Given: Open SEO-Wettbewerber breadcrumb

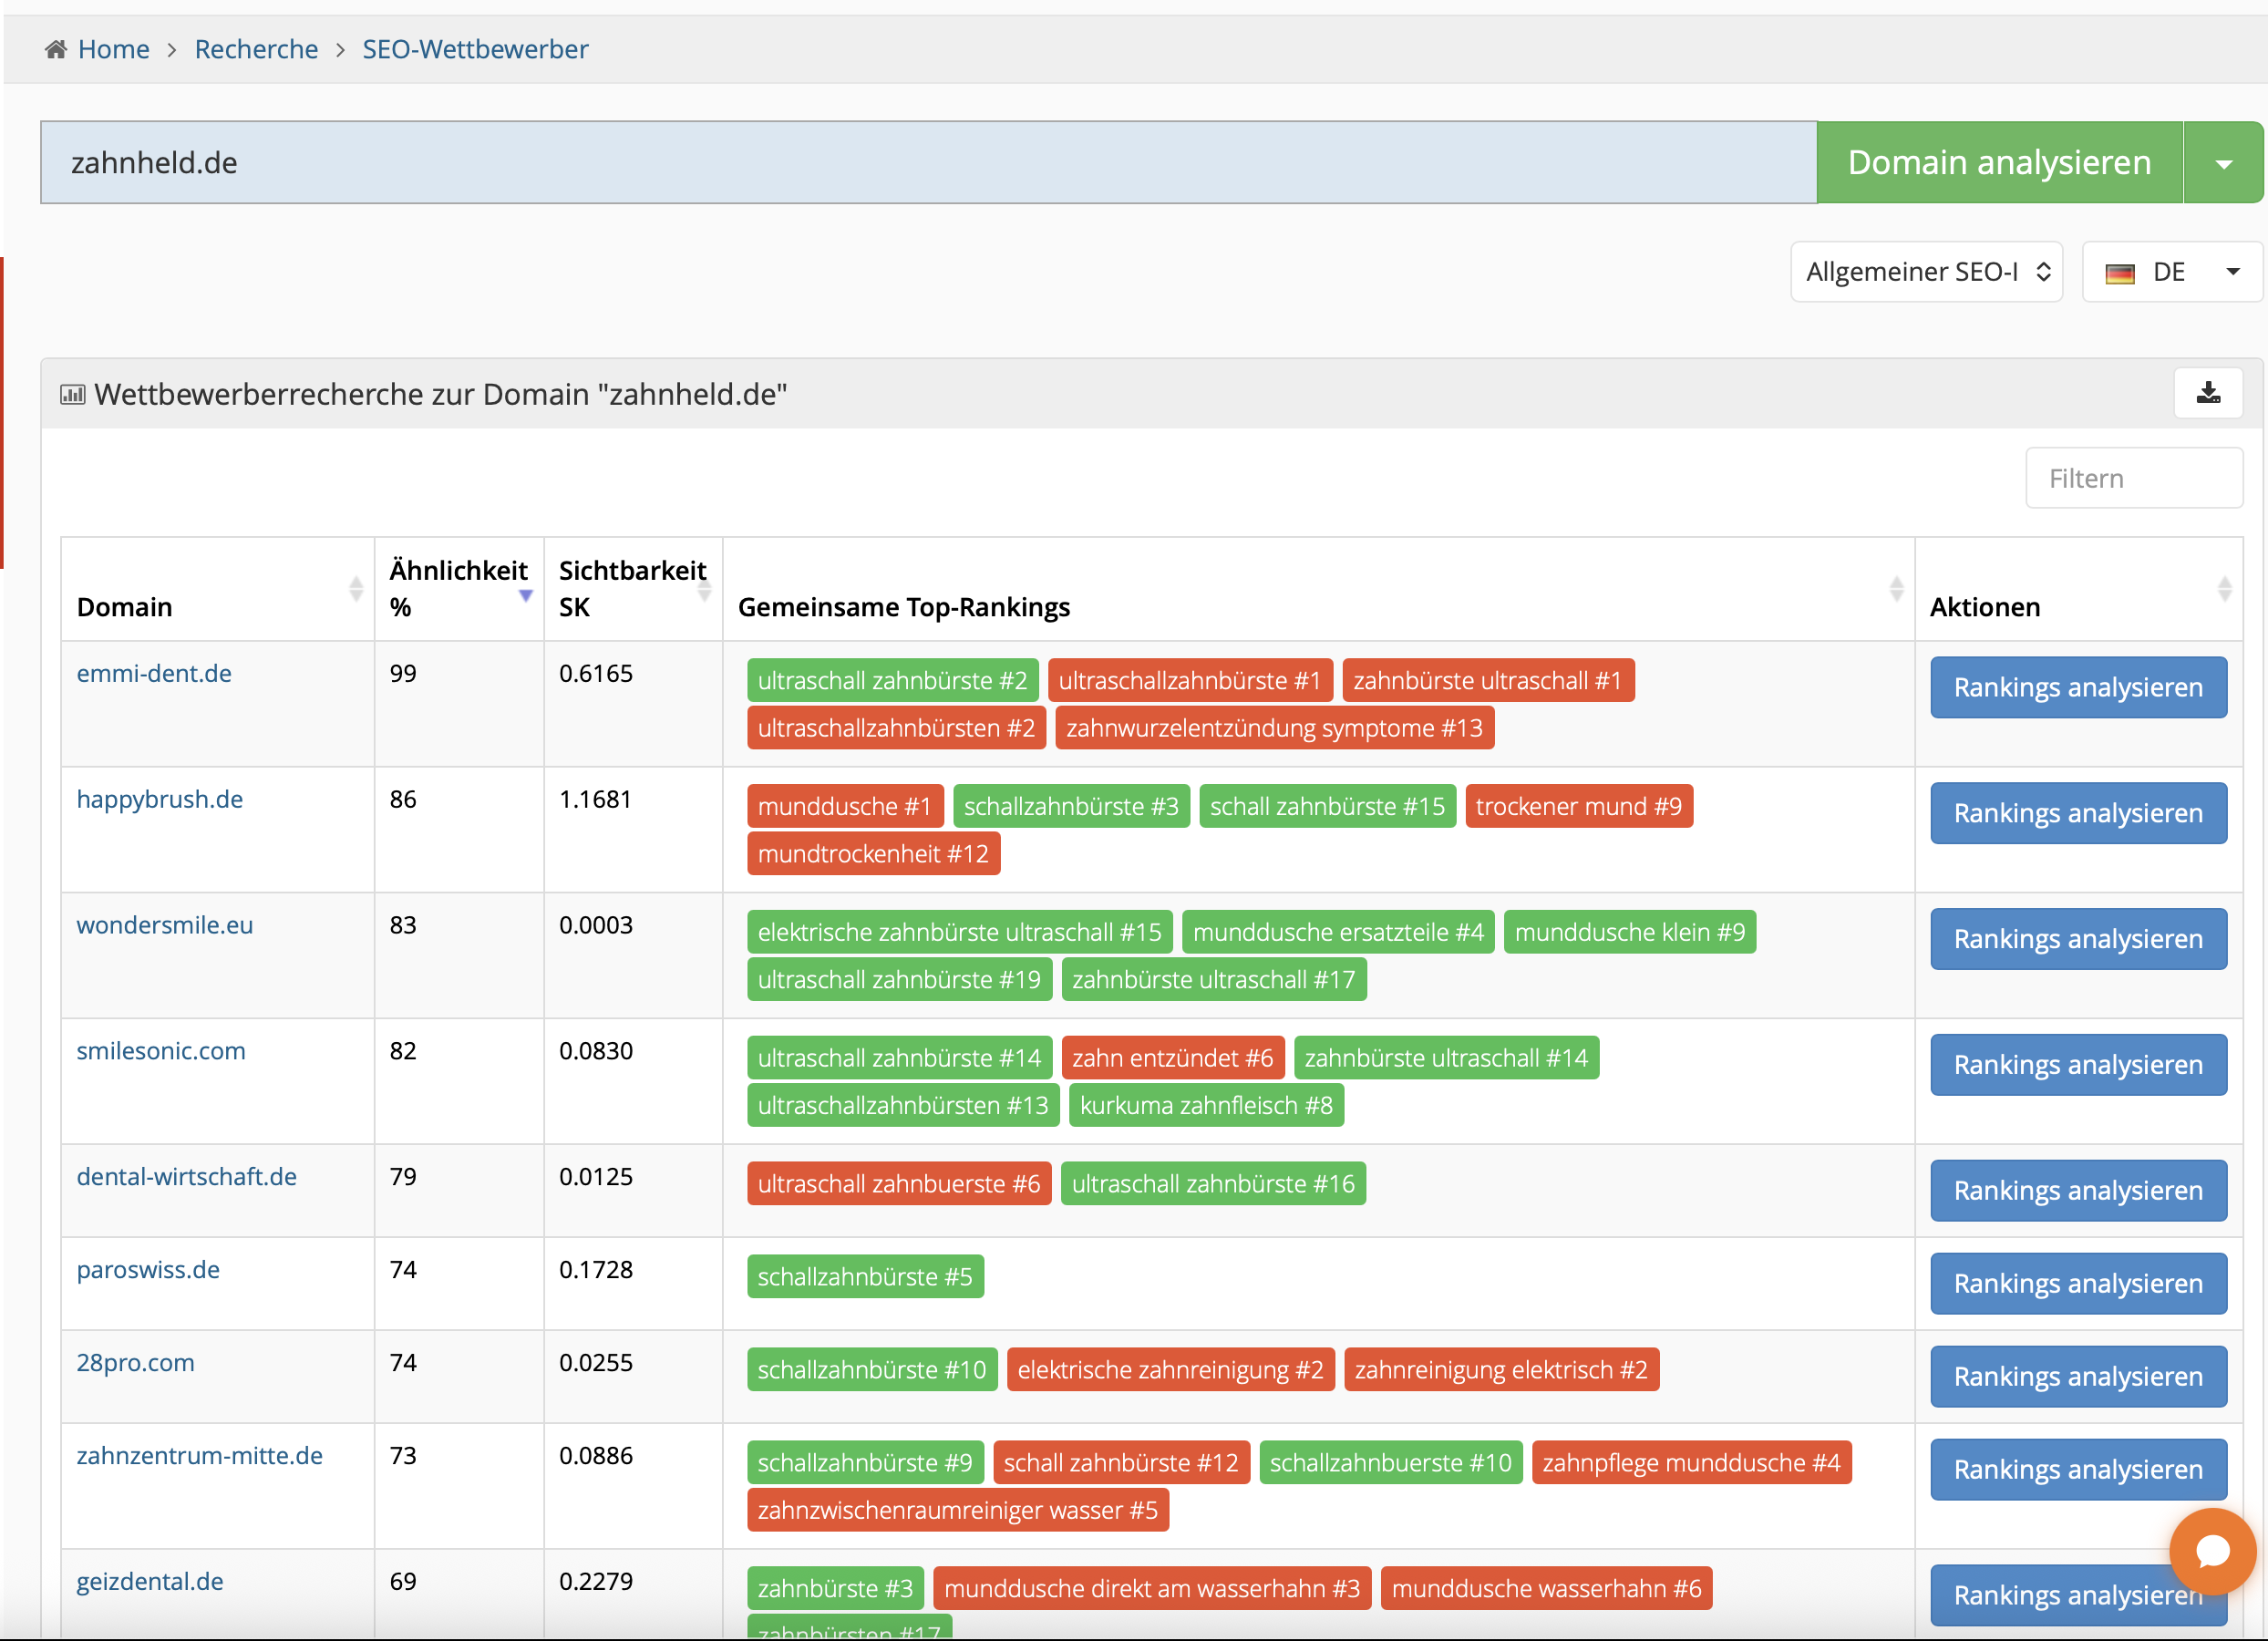Looking at the screenshot, I should [x=475, y=49].
